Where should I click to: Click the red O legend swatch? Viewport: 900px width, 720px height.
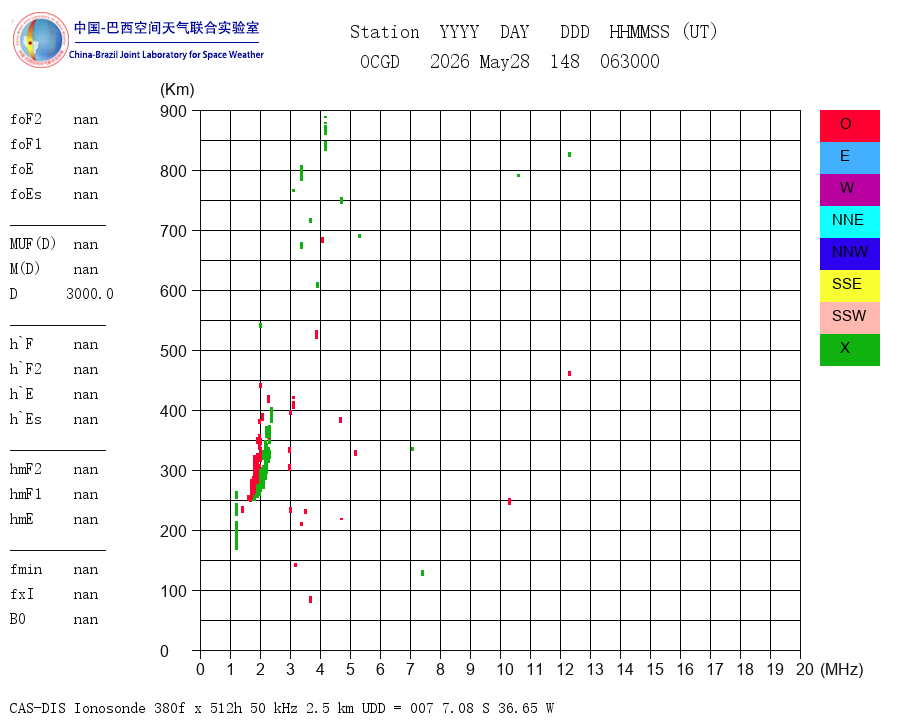[x=849, y=126]
